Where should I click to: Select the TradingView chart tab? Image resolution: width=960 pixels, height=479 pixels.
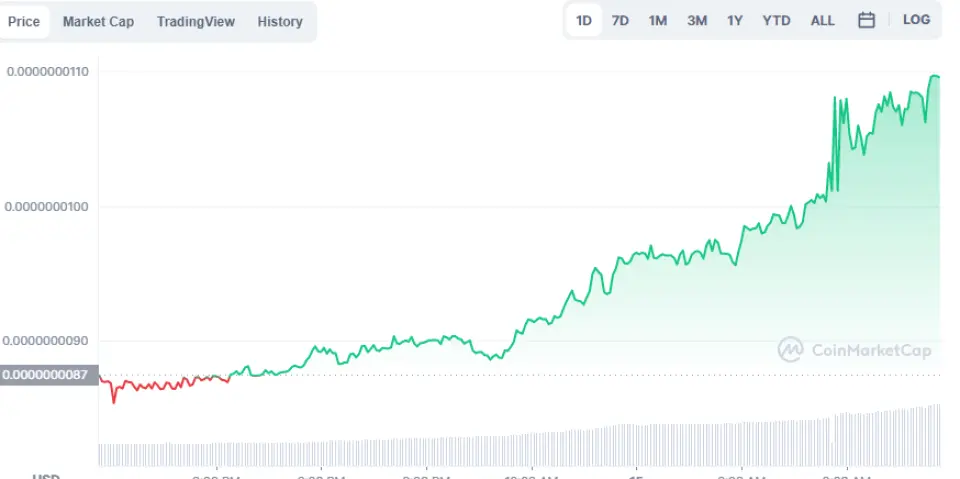(x=195, y=21)
